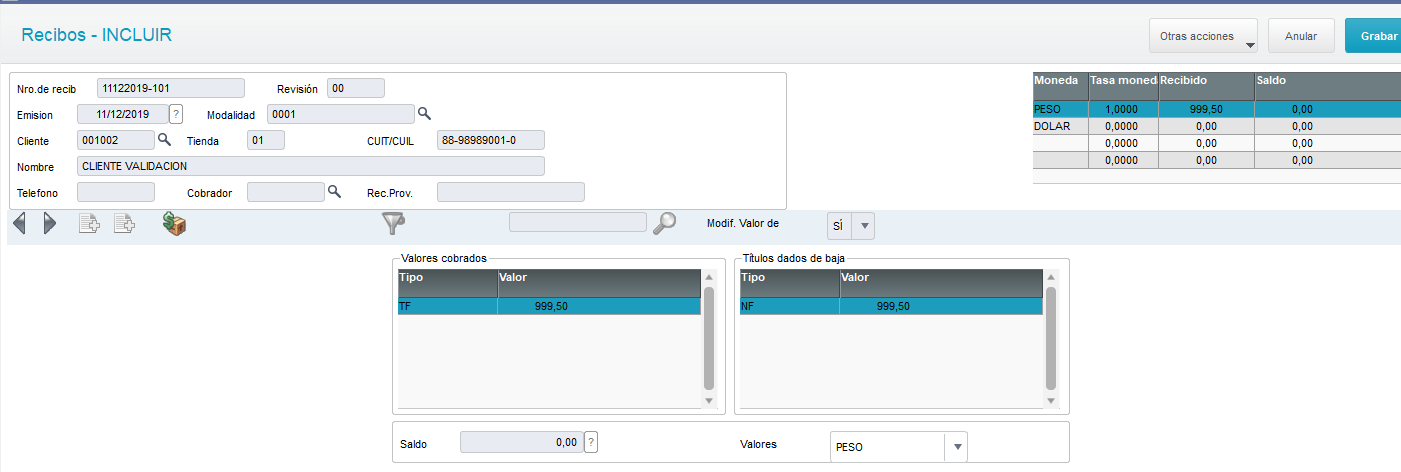This screenshot has width=1401, height=472.
Task: Select the NF row in Títulos dados de baja
Action: point(891,306)
